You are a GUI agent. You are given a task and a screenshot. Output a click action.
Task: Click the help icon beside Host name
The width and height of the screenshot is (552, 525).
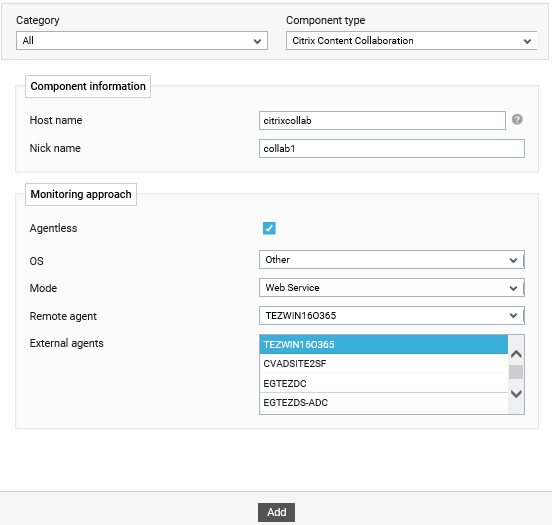[517, 120]
